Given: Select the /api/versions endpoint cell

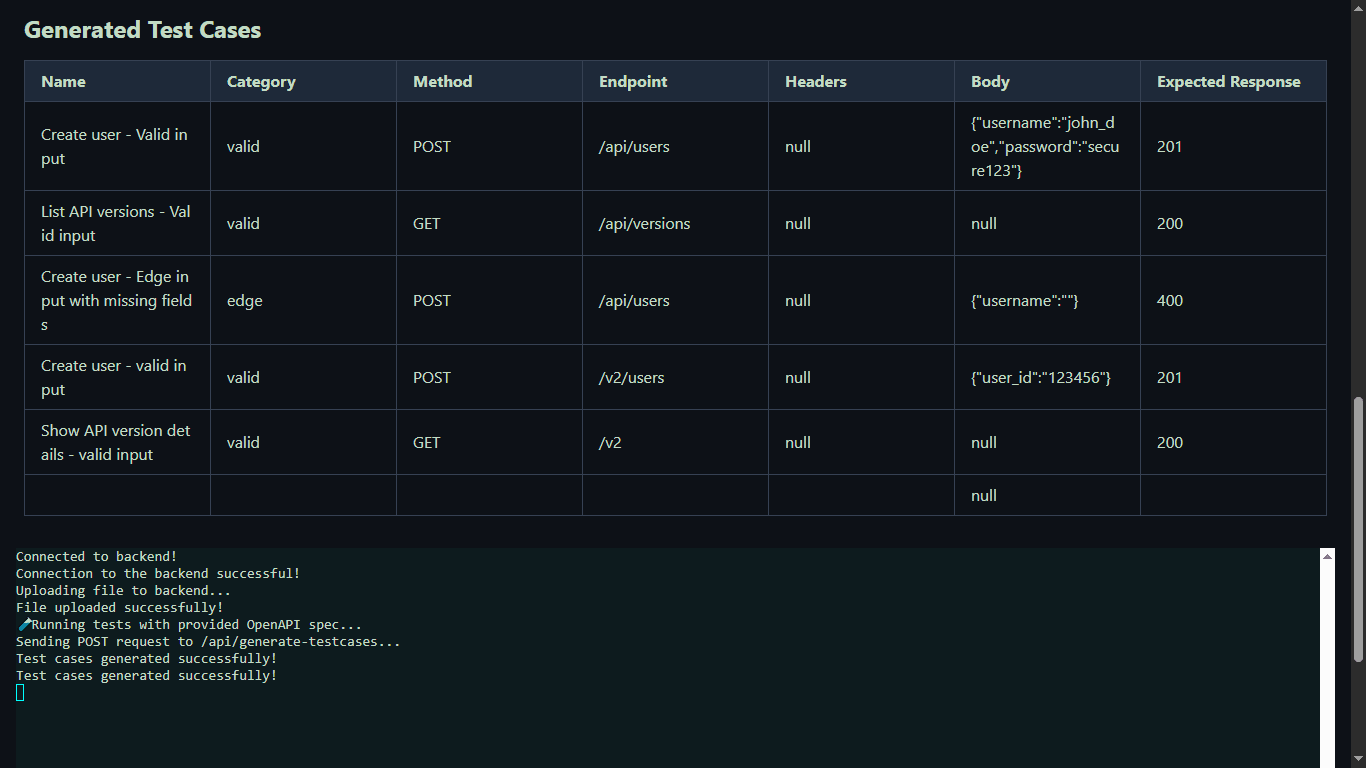Looking at the screenshot, I should click(x=675, y=223).
